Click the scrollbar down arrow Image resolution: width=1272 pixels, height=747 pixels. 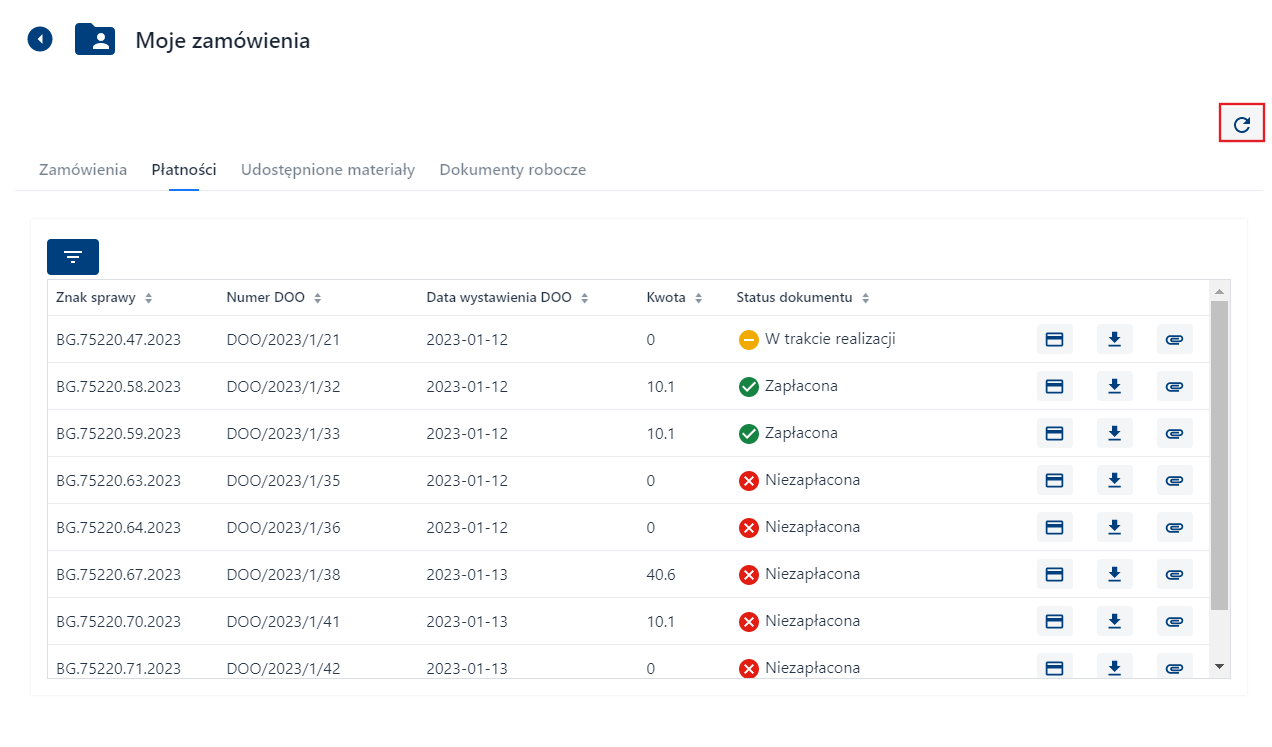click(x=1219, y=665)
